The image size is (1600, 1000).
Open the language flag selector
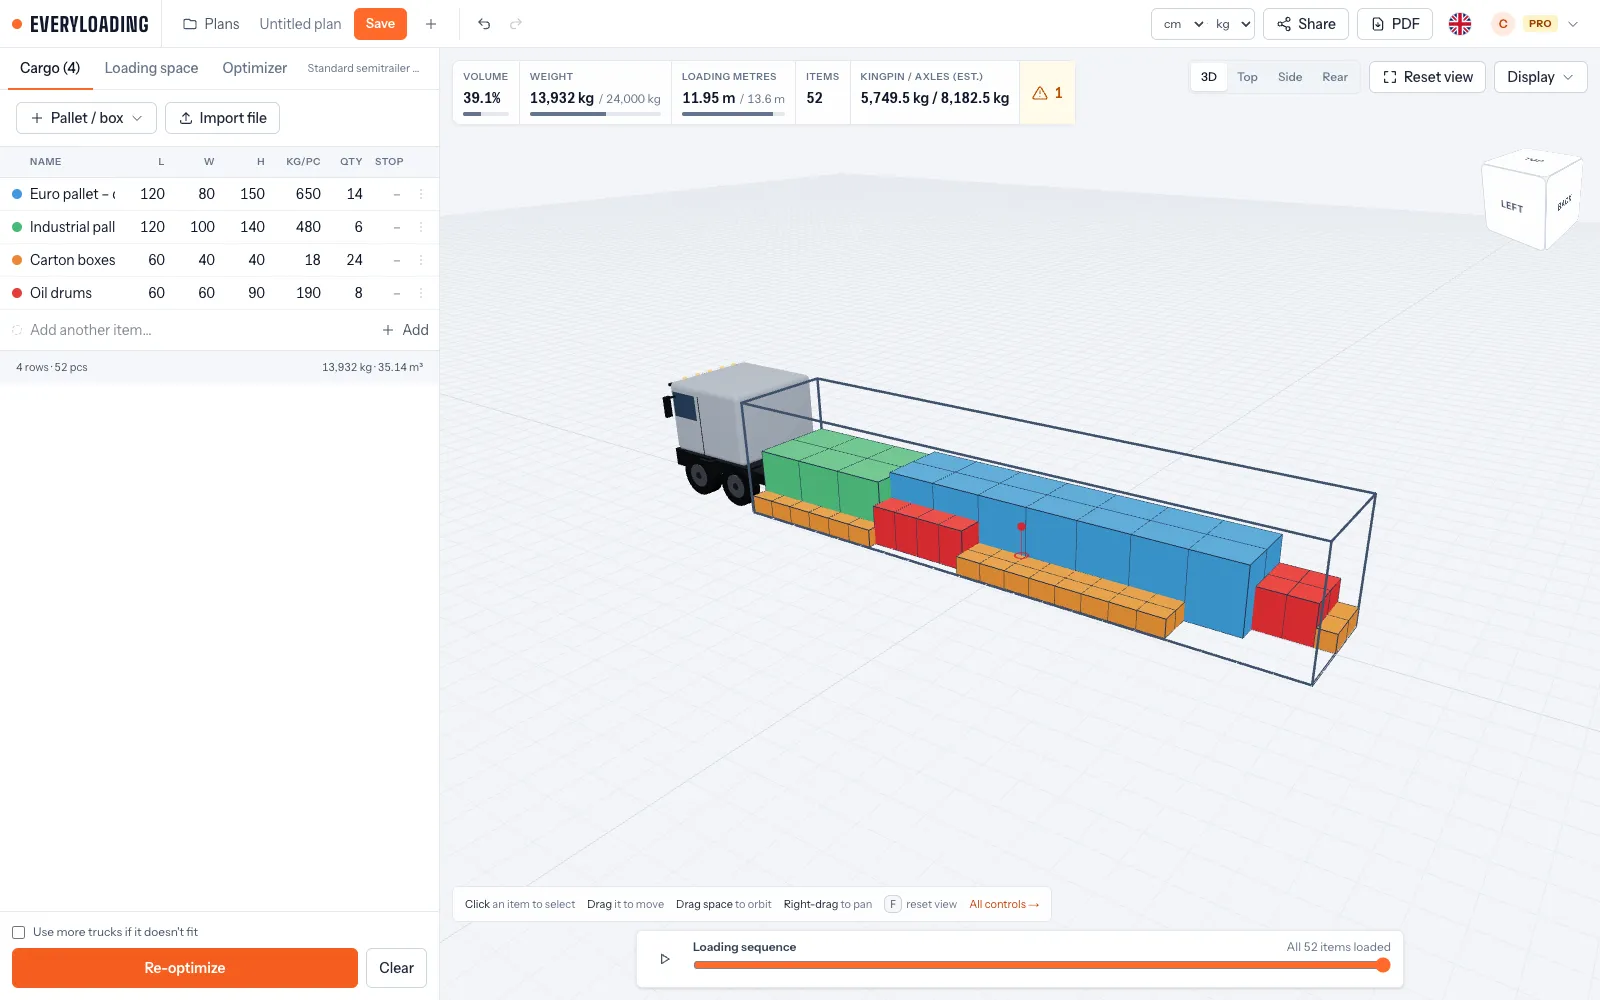click(1460, 24)
